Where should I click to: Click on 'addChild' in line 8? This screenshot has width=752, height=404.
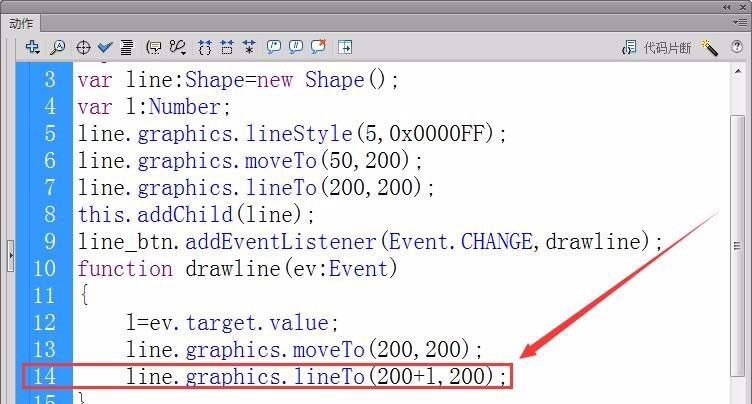pyautogui.click(x=185, y=214)
